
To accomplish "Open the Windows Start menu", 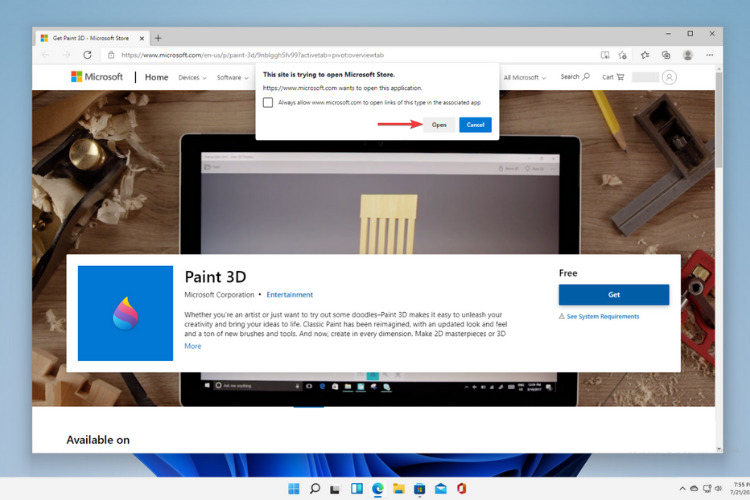I will [294, 489].
